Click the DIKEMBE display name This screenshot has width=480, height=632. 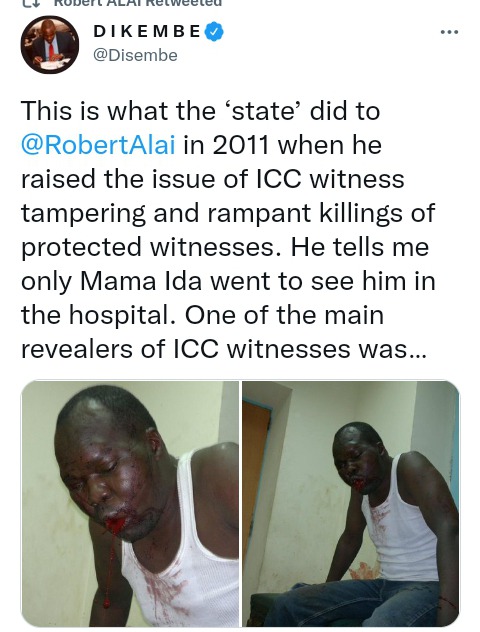[x=147, y=31]
